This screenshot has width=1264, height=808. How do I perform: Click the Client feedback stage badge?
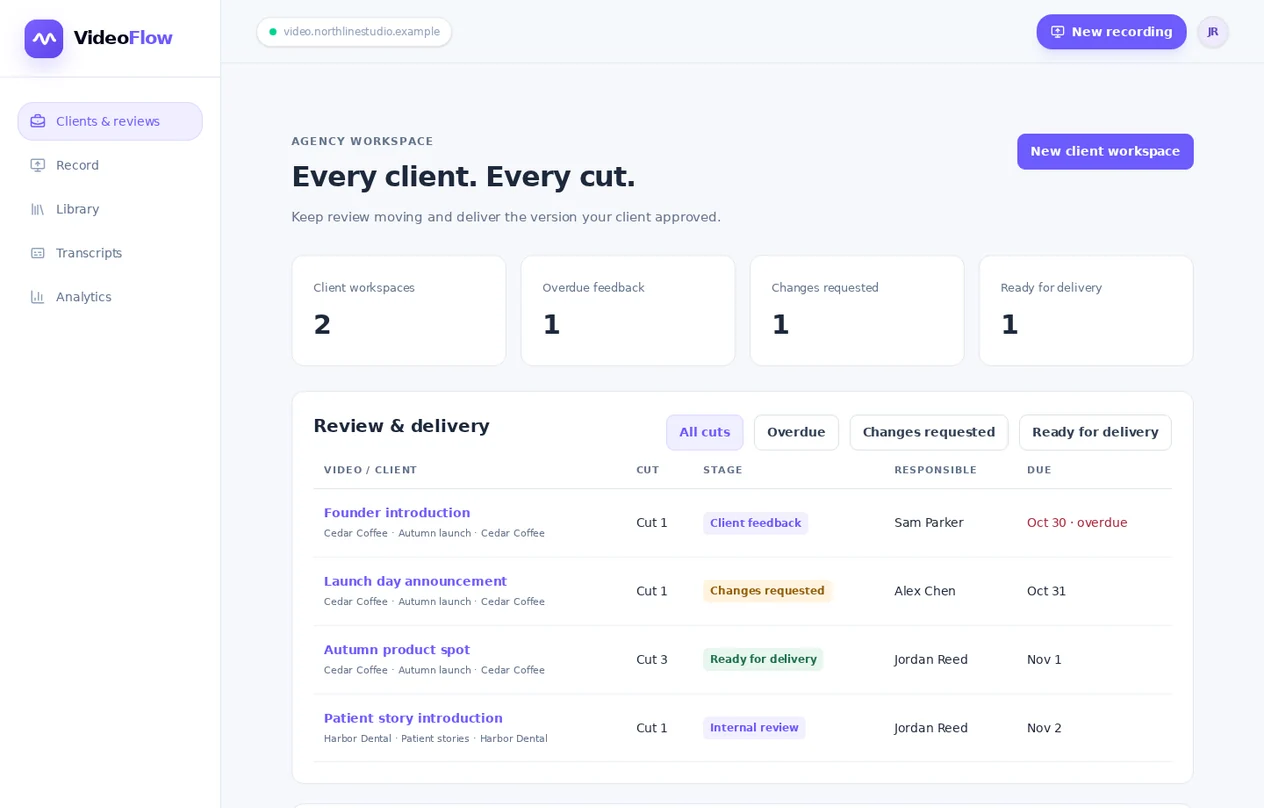click(755, 523)
